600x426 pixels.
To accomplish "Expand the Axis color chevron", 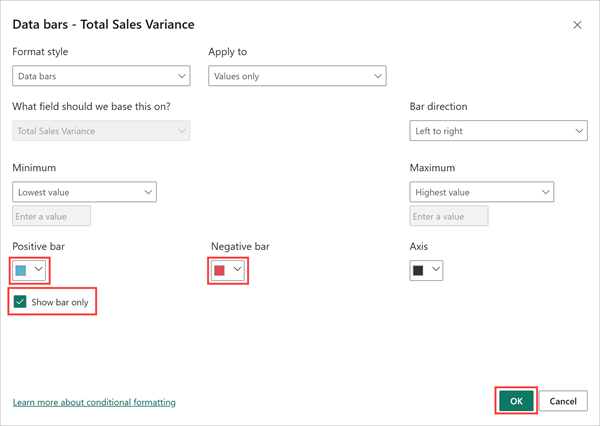I will [436, 270].
